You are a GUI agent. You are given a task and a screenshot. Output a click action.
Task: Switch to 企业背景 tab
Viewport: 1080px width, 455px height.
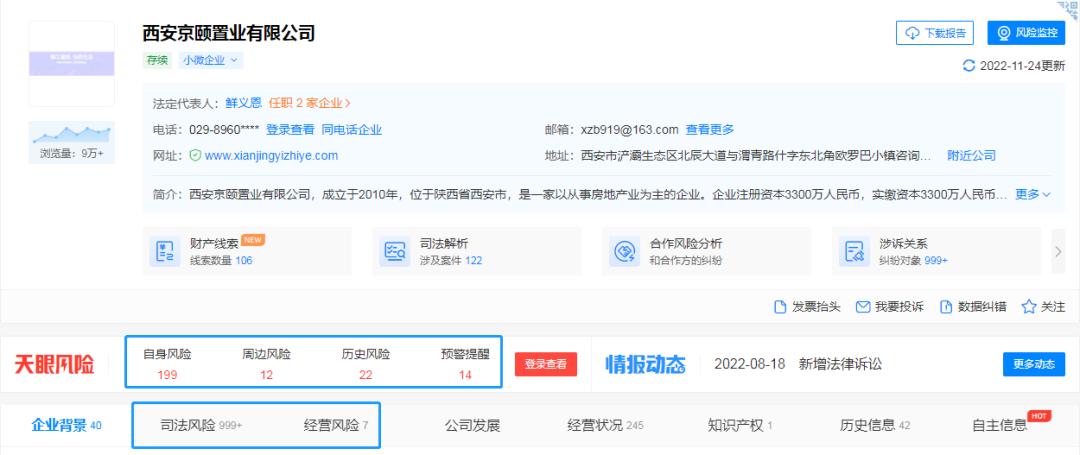click(66, 425)
